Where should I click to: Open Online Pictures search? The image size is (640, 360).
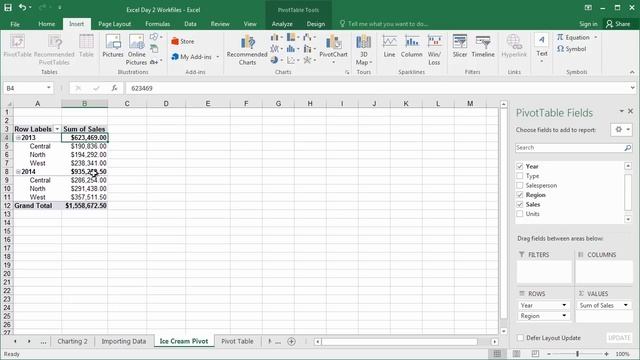[x=136, y=50]
